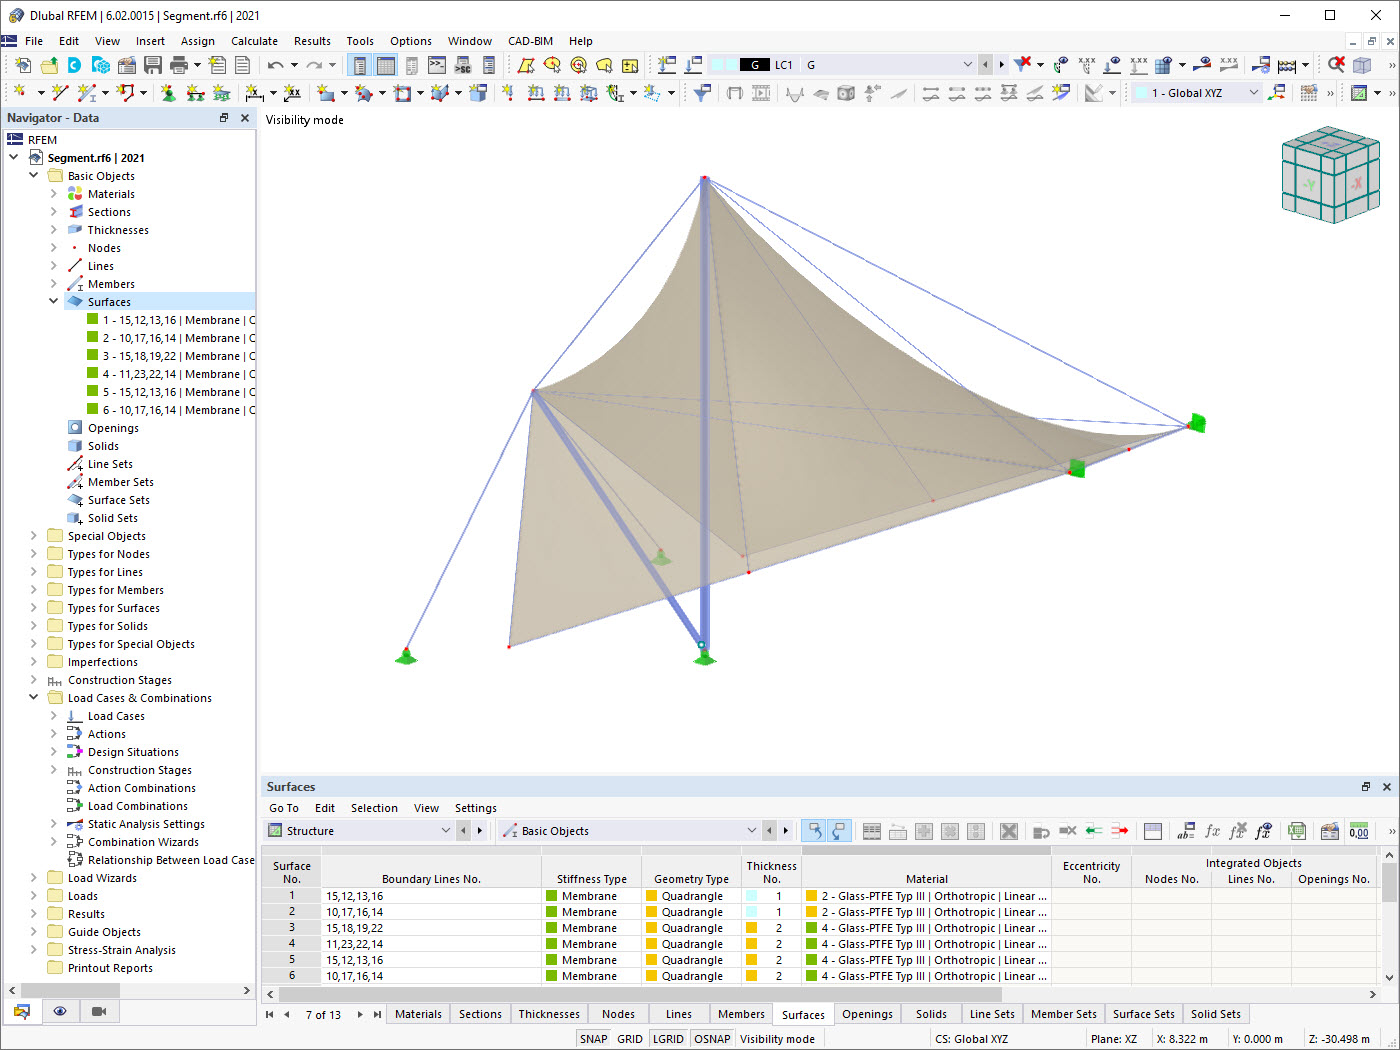
Task: Toggle GRID in the status bar
Action: click(x=630, y=1039)
